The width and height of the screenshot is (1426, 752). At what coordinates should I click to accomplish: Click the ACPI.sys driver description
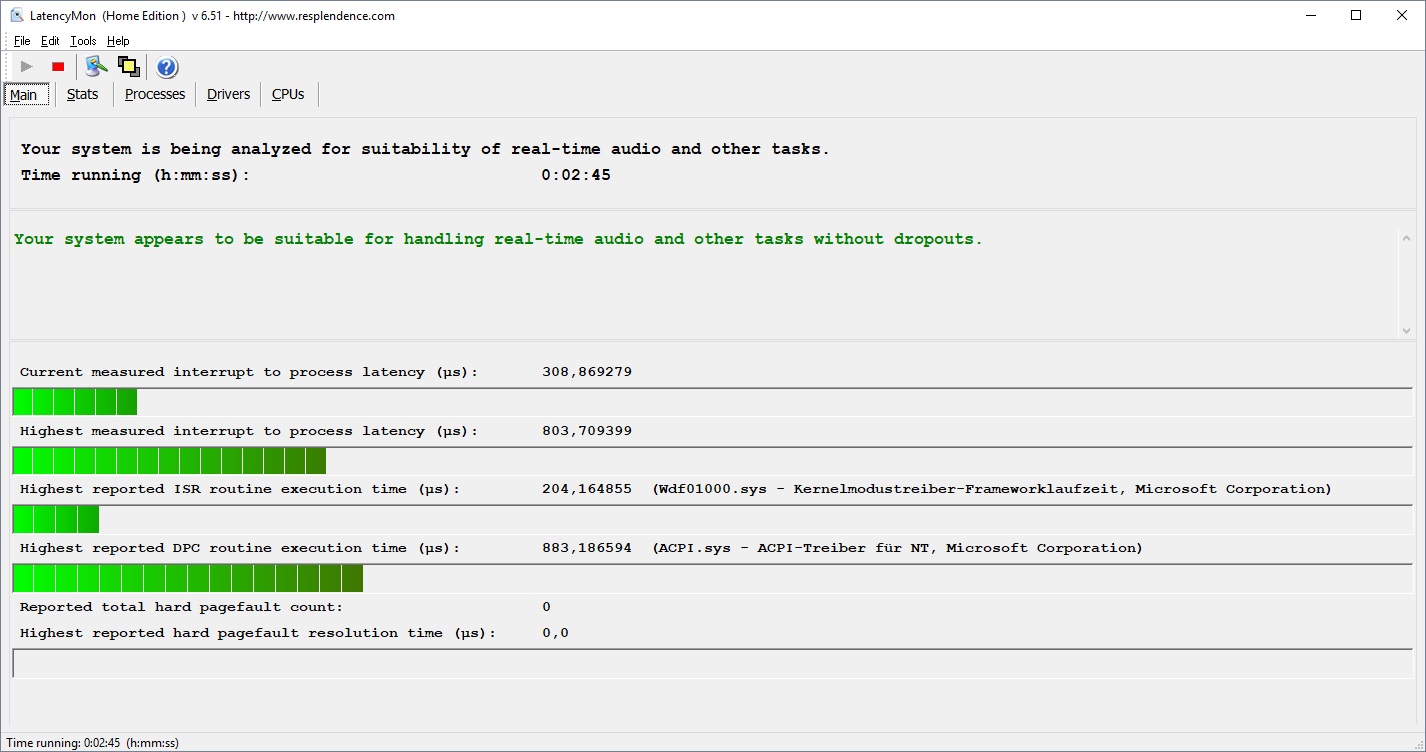[x=897, y=548]
